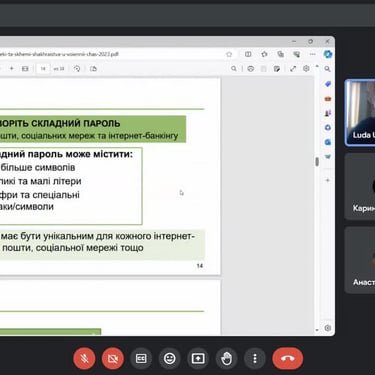Image resolution: width=375 pixels, height=375 pixels.
Task: Raise hand in the meeting
Action: (227, 359)
